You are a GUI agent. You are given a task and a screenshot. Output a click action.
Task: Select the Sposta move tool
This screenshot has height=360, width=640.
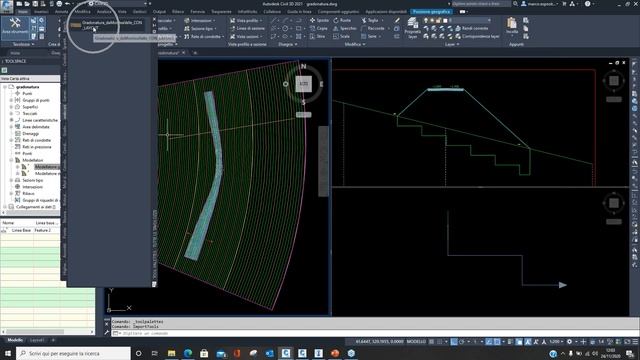pos(319,20)
